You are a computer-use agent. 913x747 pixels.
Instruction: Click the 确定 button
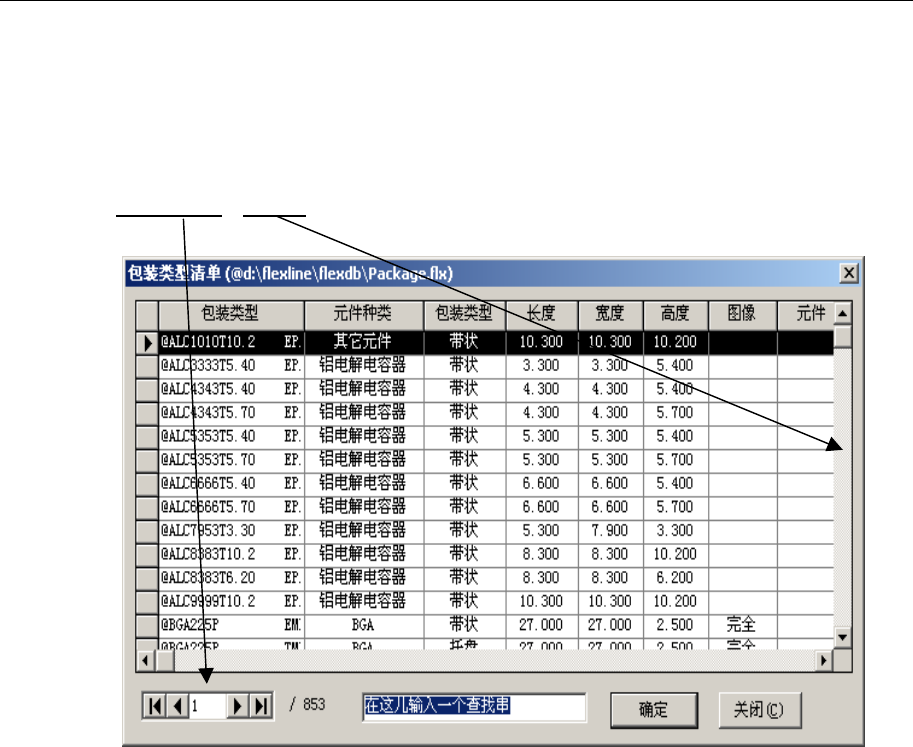click(x=654, y=710)
